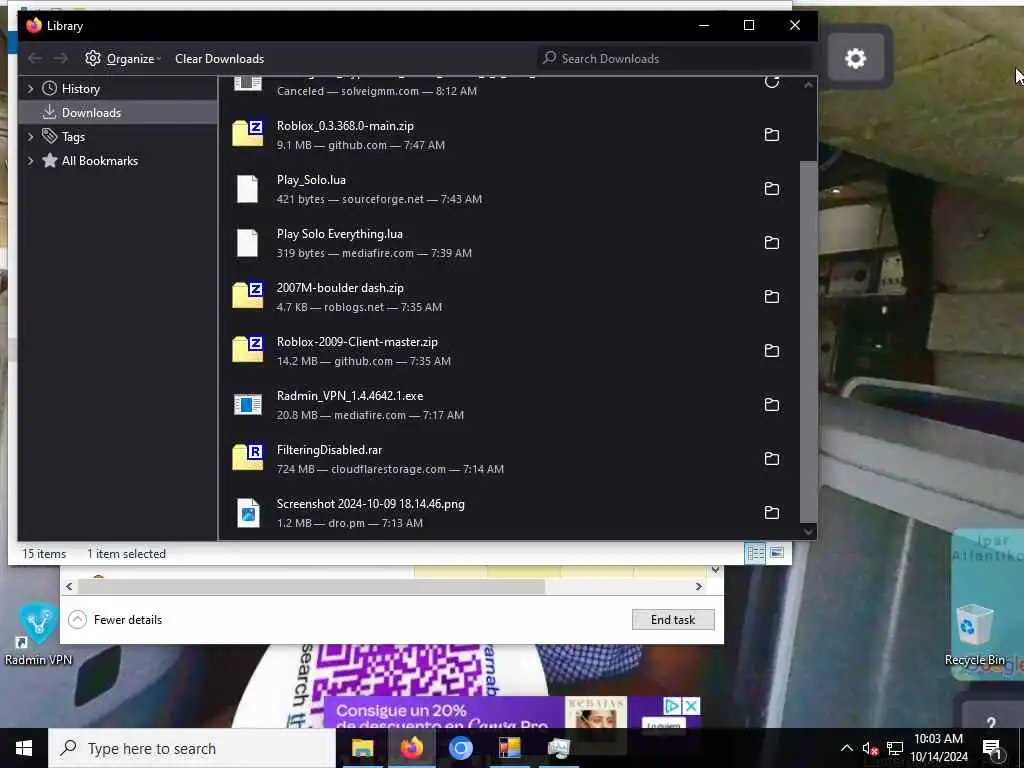The width and height of the screenshot is (1024, 768).
Task: Retry the canceled solveigmm.com download
Action: (771, 82)
